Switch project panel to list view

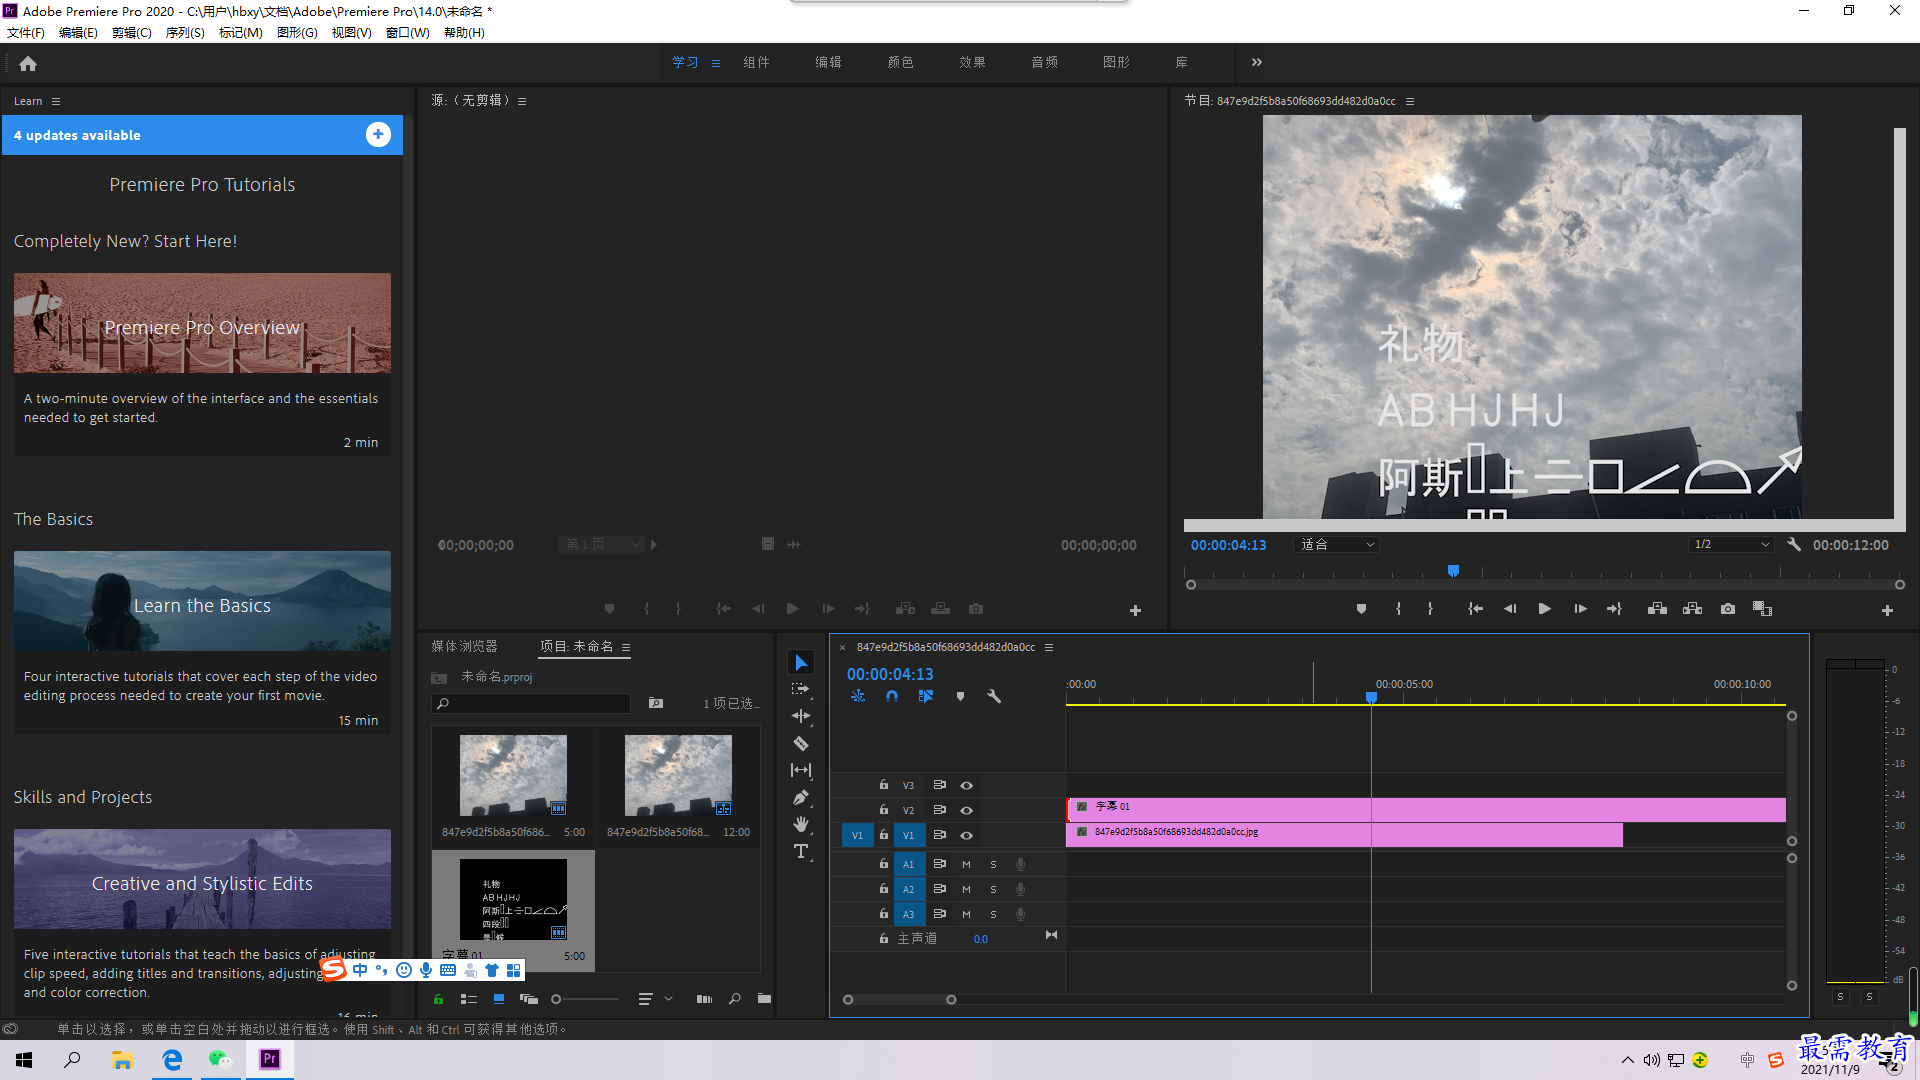point(468,999)
